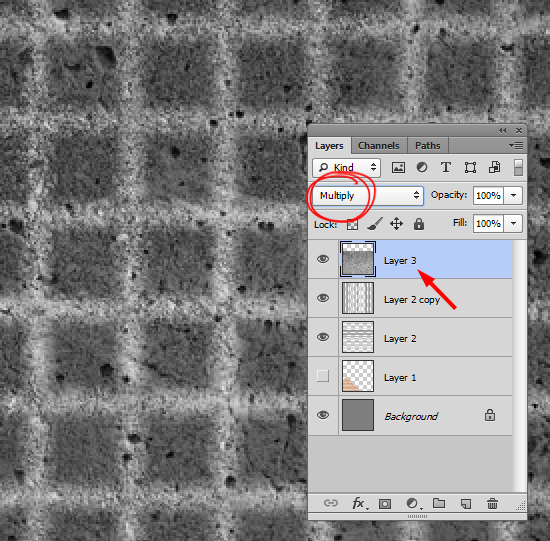The height and width of the screenshot is (541, 550).
Task: Filter for adjustment layers icon
Action: pos(422,167)
